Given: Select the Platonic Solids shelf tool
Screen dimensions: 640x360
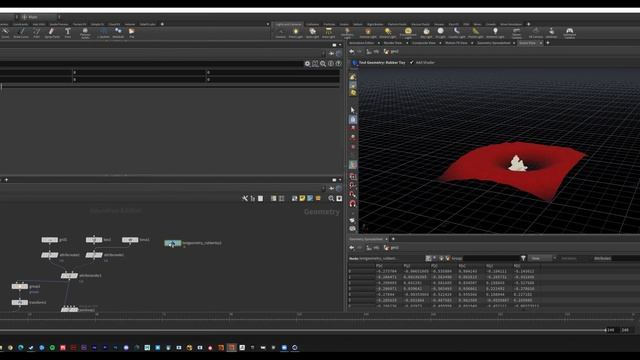Looking at the screenshot, I should (x=85, y=33).
